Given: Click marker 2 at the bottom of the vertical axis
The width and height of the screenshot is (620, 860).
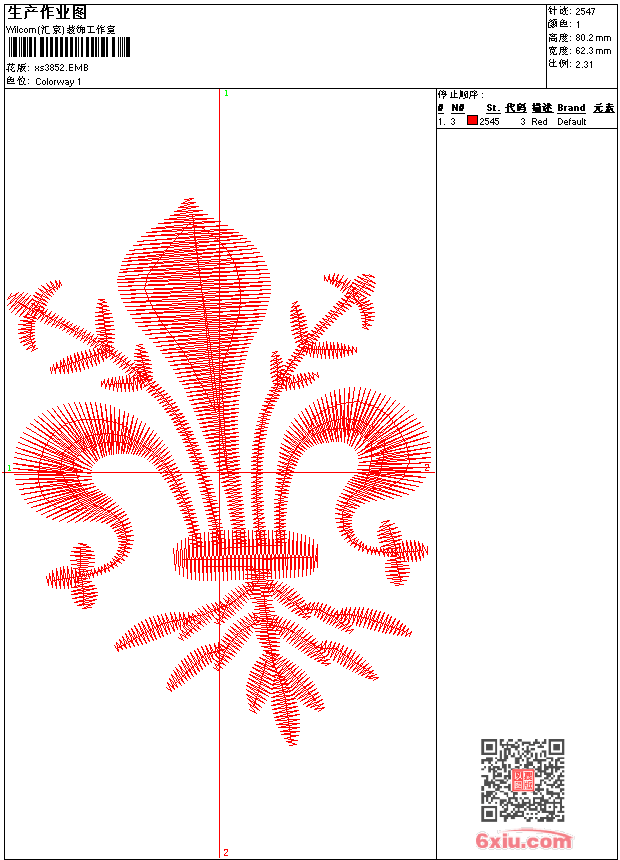Looking at the screenshot, I should click(226, 852).
